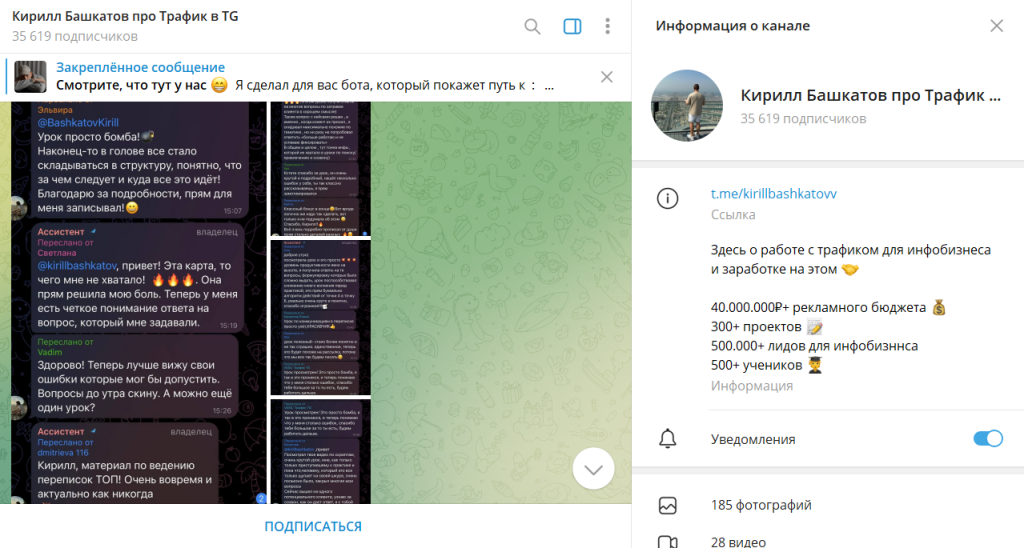Click the 'Ссылка' label under link
Screen dimensions: 1024x548
pos(733,214)
